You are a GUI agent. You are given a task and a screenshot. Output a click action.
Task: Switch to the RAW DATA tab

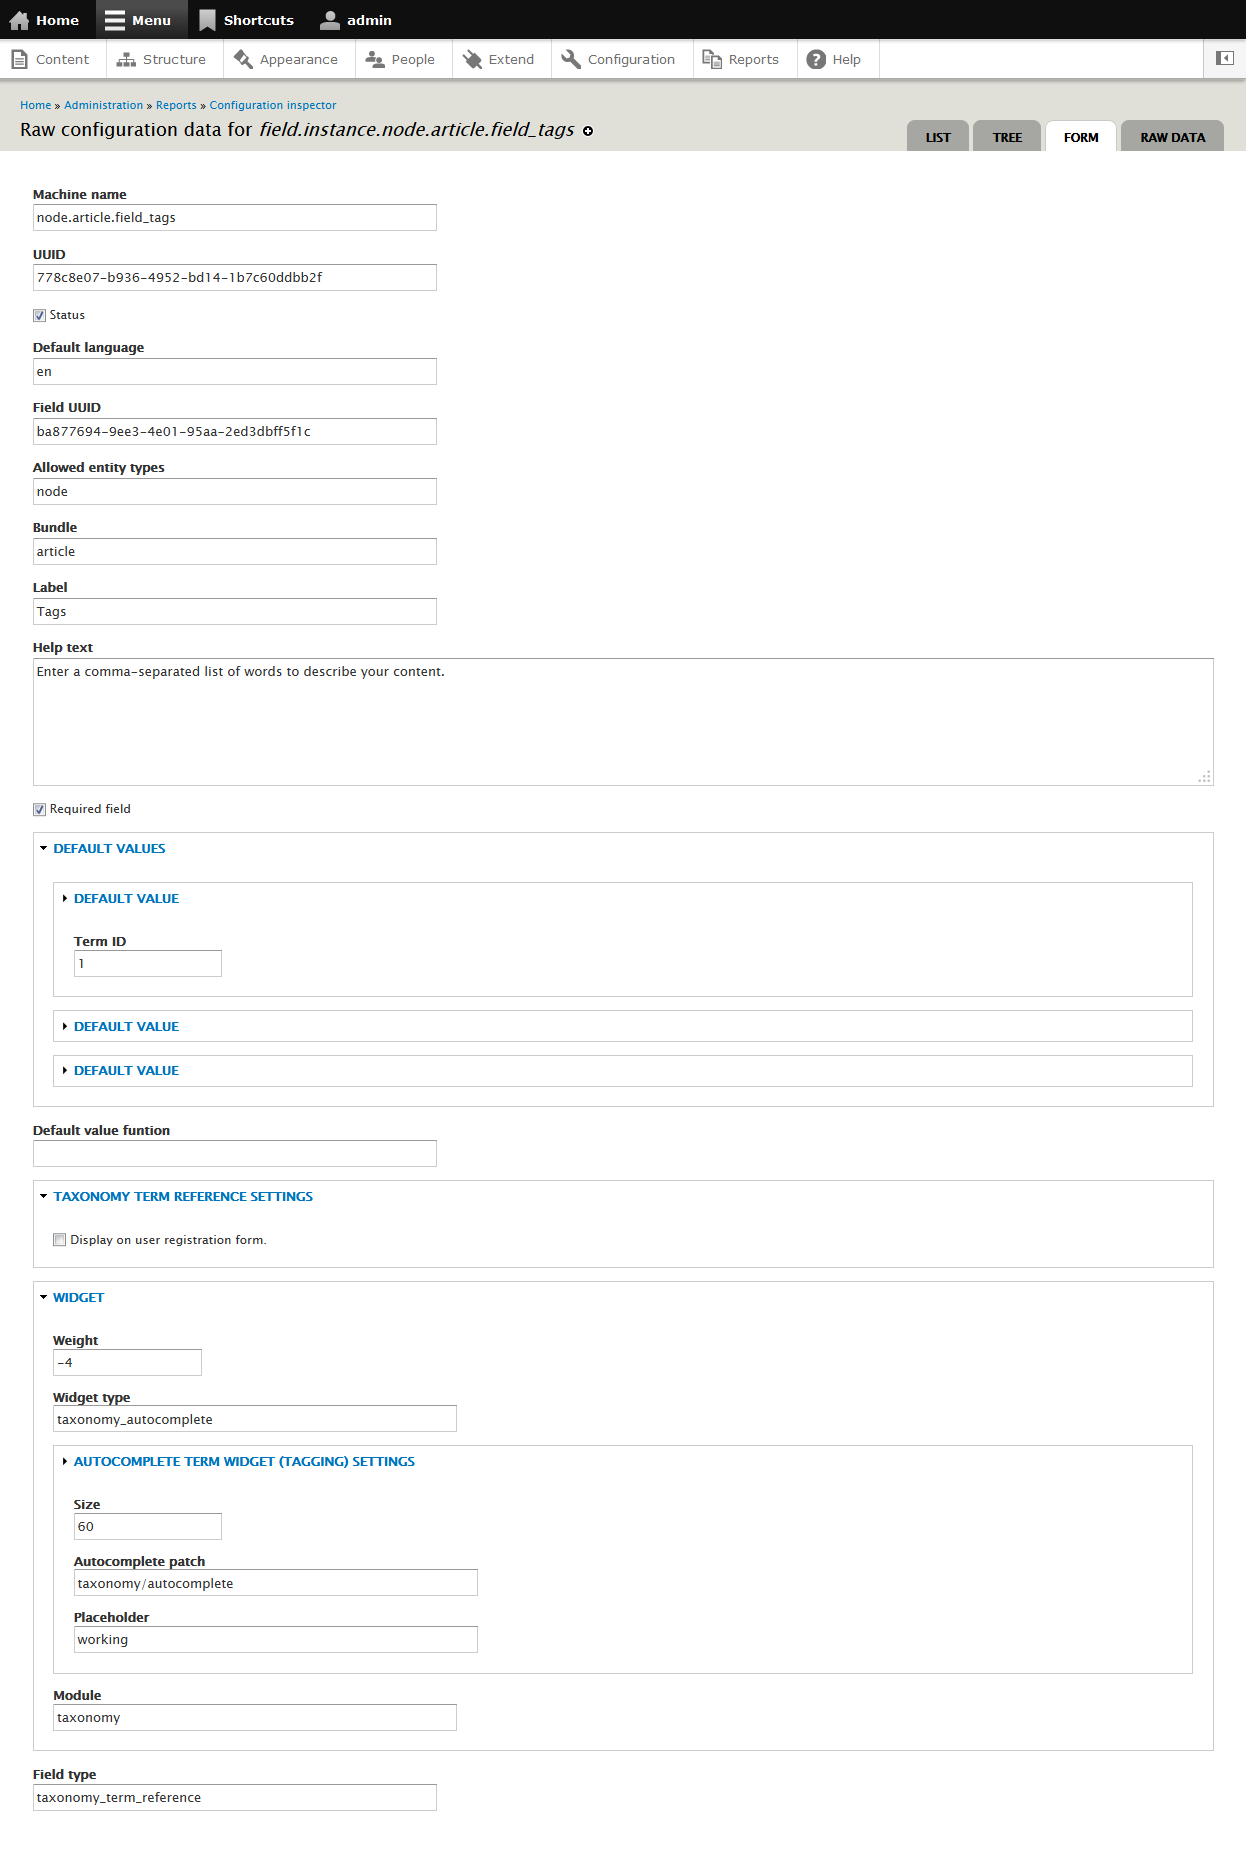pos(1171,136)
